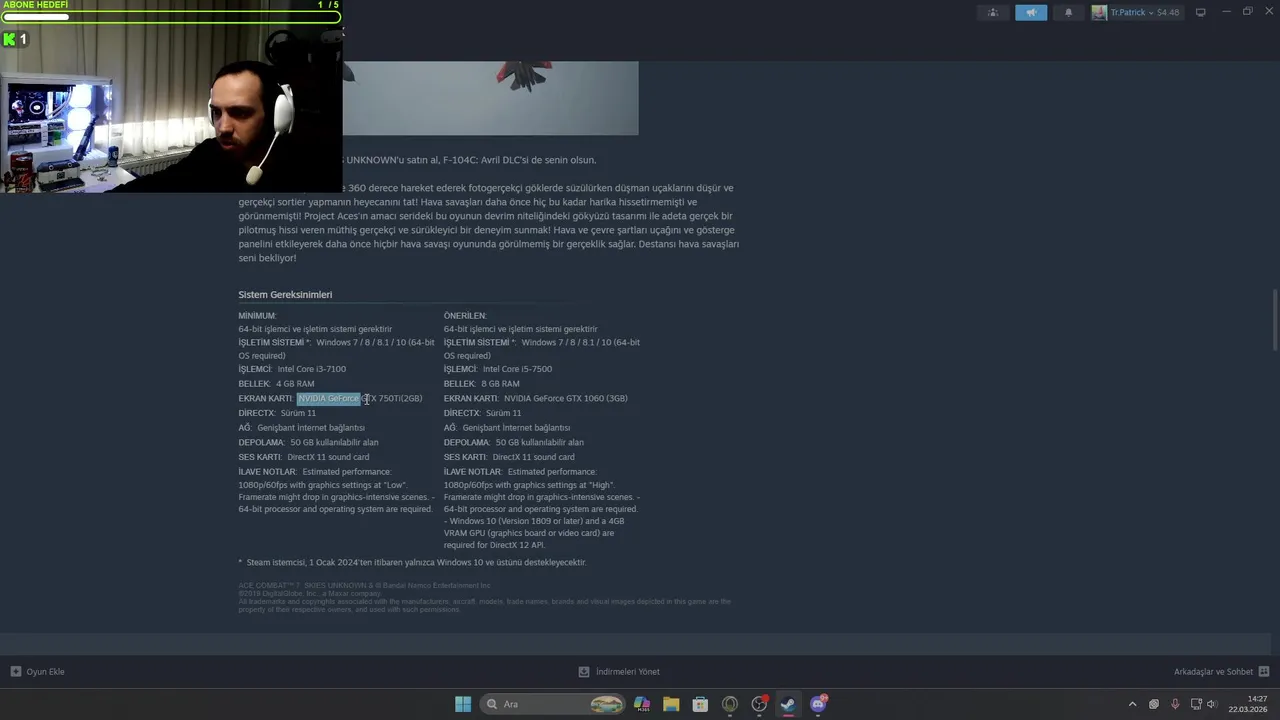Click the ÖNERİLEN requirements label
The width and height of the screenshot is (1280, 720).
click(465, 316)
